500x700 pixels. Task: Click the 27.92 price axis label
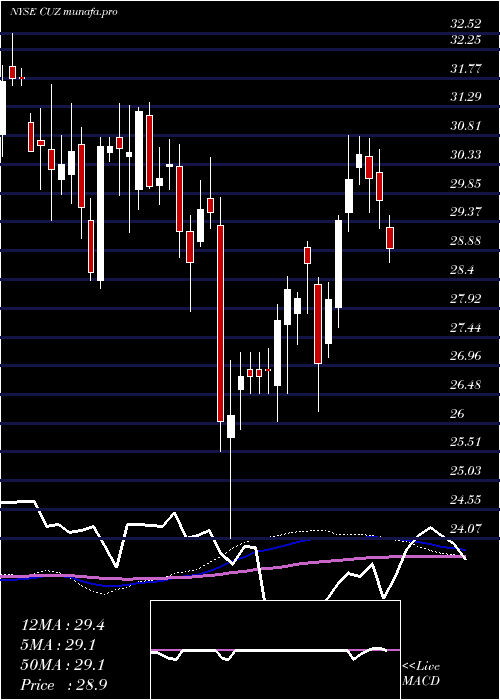point(466,299)
